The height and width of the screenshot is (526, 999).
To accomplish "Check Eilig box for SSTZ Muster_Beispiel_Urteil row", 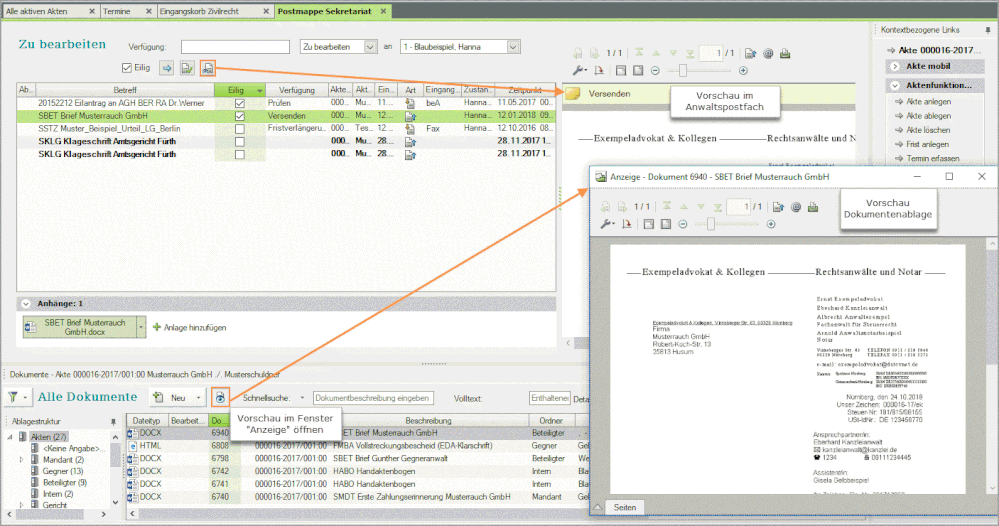I will pyautogui.click(x=239, y=129).
